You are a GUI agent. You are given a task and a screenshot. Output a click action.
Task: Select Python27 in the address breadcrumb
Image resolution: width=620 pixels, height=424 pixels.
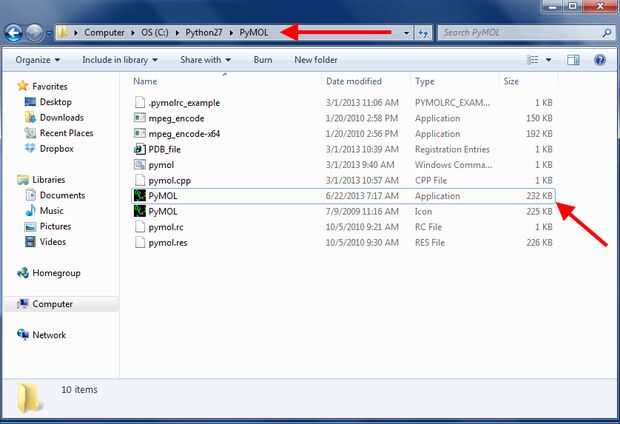[x=204, y=32]
